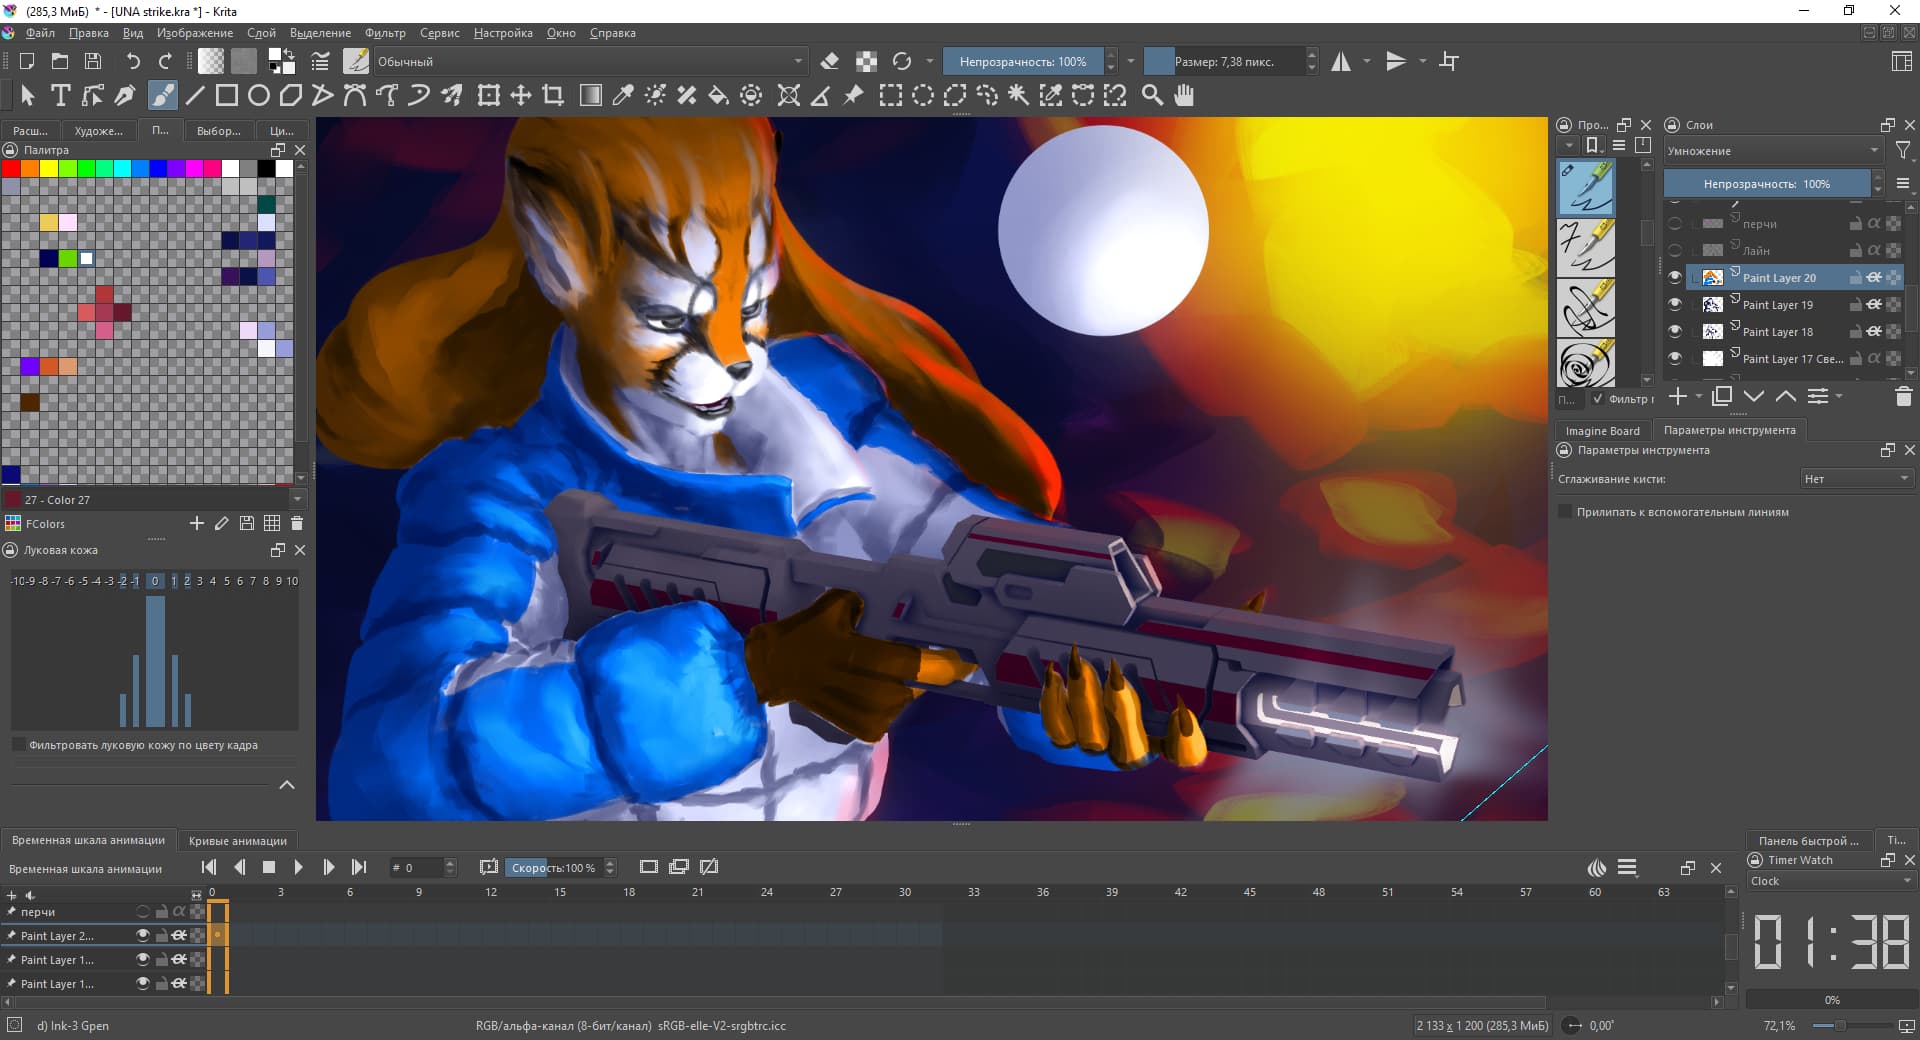The height and width of the screenshot is (1040, 1920).
Task: Check filter onion skin by frame color
Action: pyautogui.click(x=18, y=745)
